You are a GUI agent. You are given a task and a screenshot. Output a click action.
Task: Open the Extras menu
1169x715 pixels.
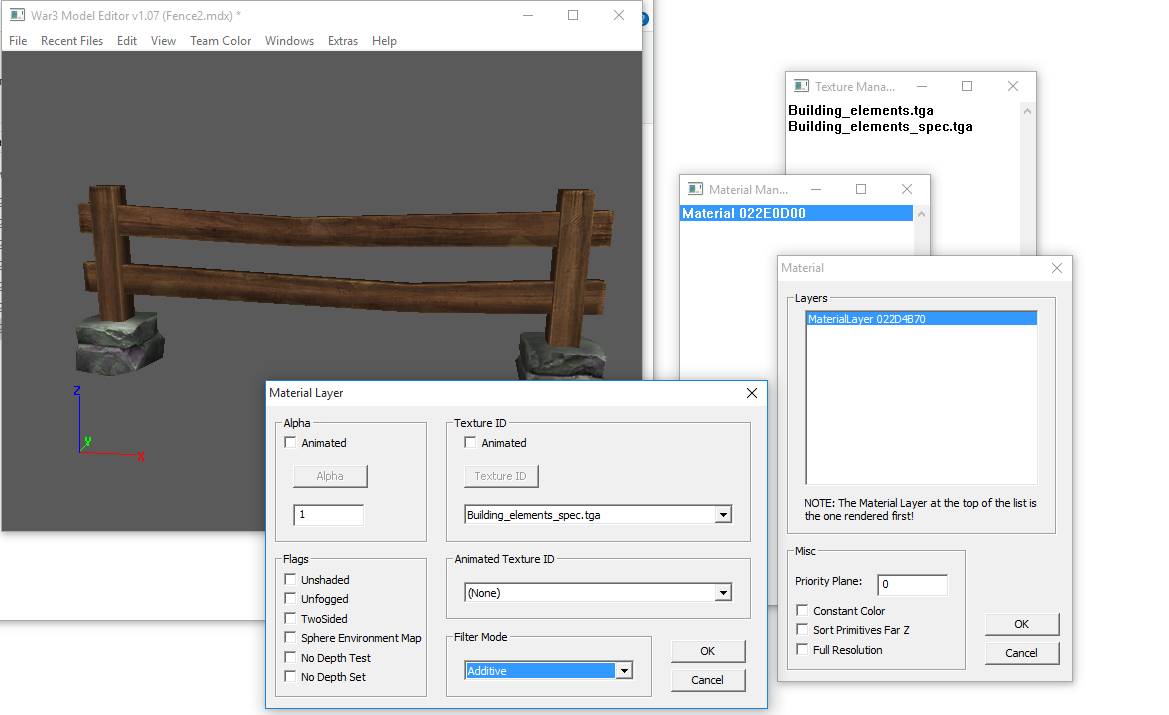(x=343, y=40)
